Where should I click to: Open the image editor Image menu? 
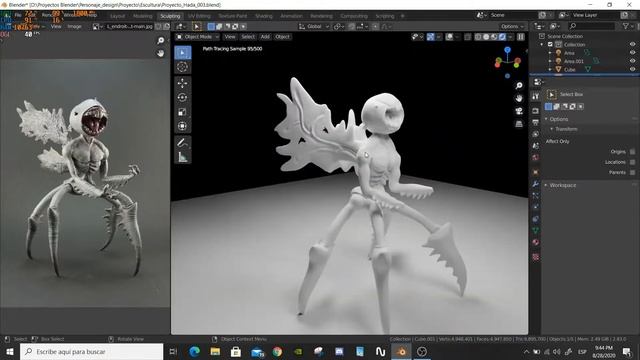point(74,27)
